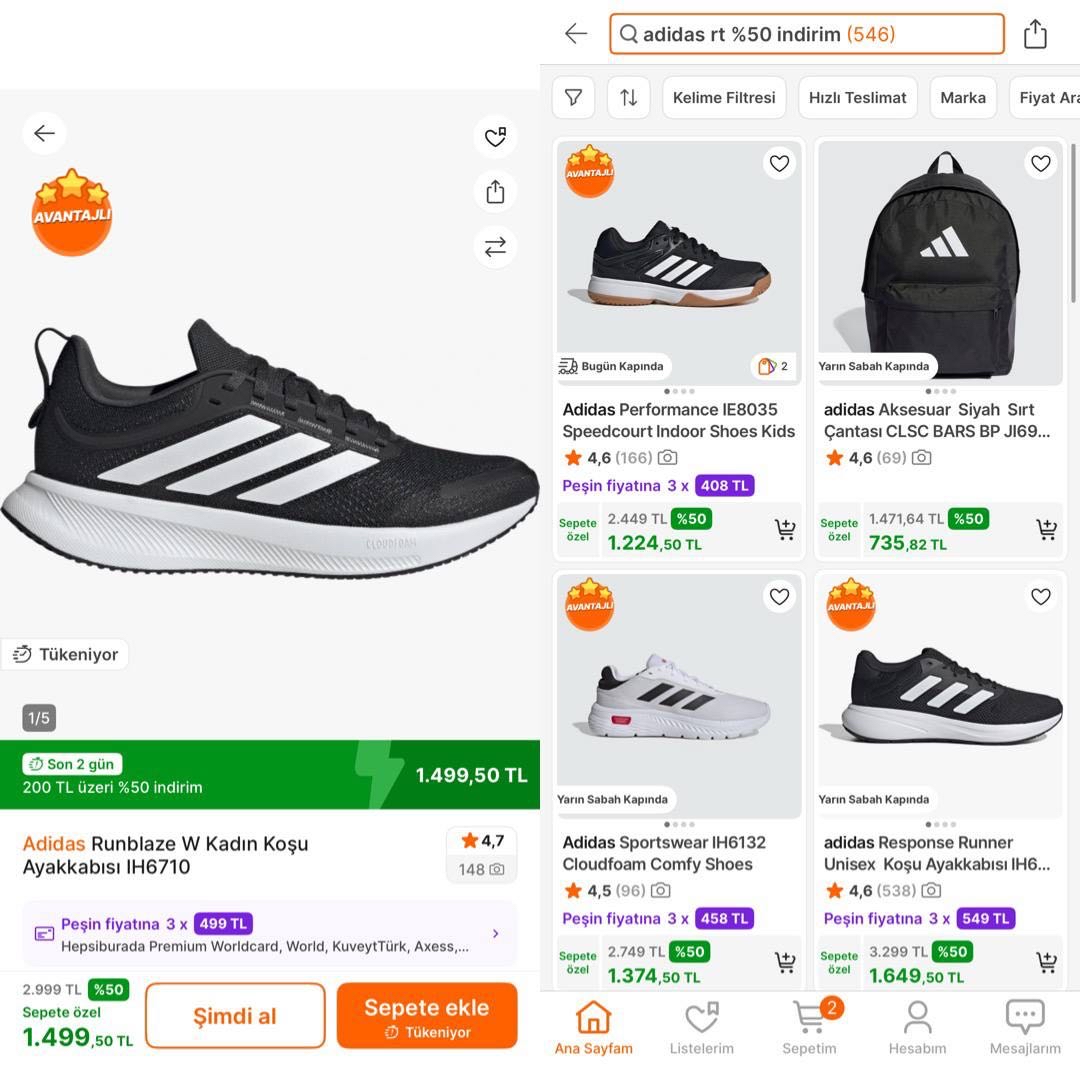This screenshot has height=1087, width=1080.
Task: Expand the Marka filter
Action: click(x=963, y=97)
